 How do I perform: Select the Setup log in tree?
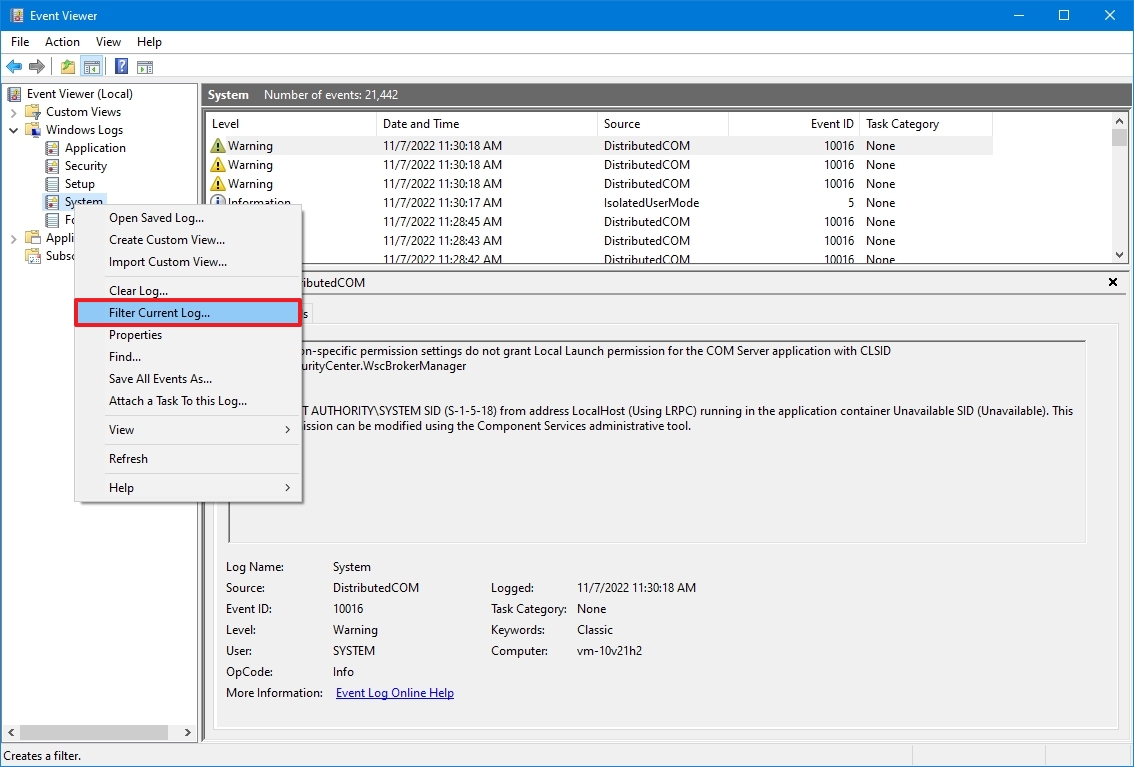(x=79, y=184)
